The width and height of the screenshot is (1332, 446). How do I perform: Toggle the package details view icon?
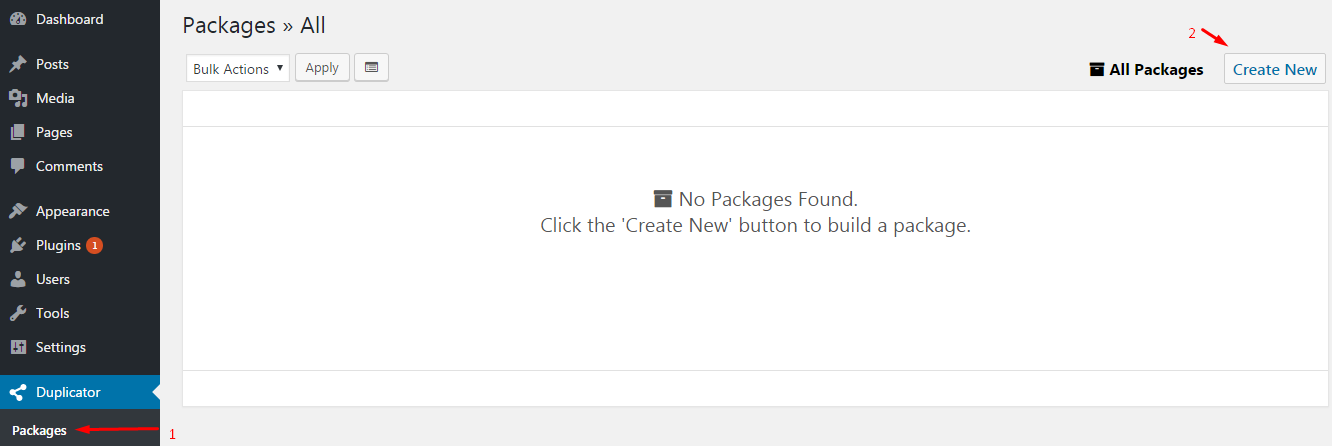pos(371,68)
